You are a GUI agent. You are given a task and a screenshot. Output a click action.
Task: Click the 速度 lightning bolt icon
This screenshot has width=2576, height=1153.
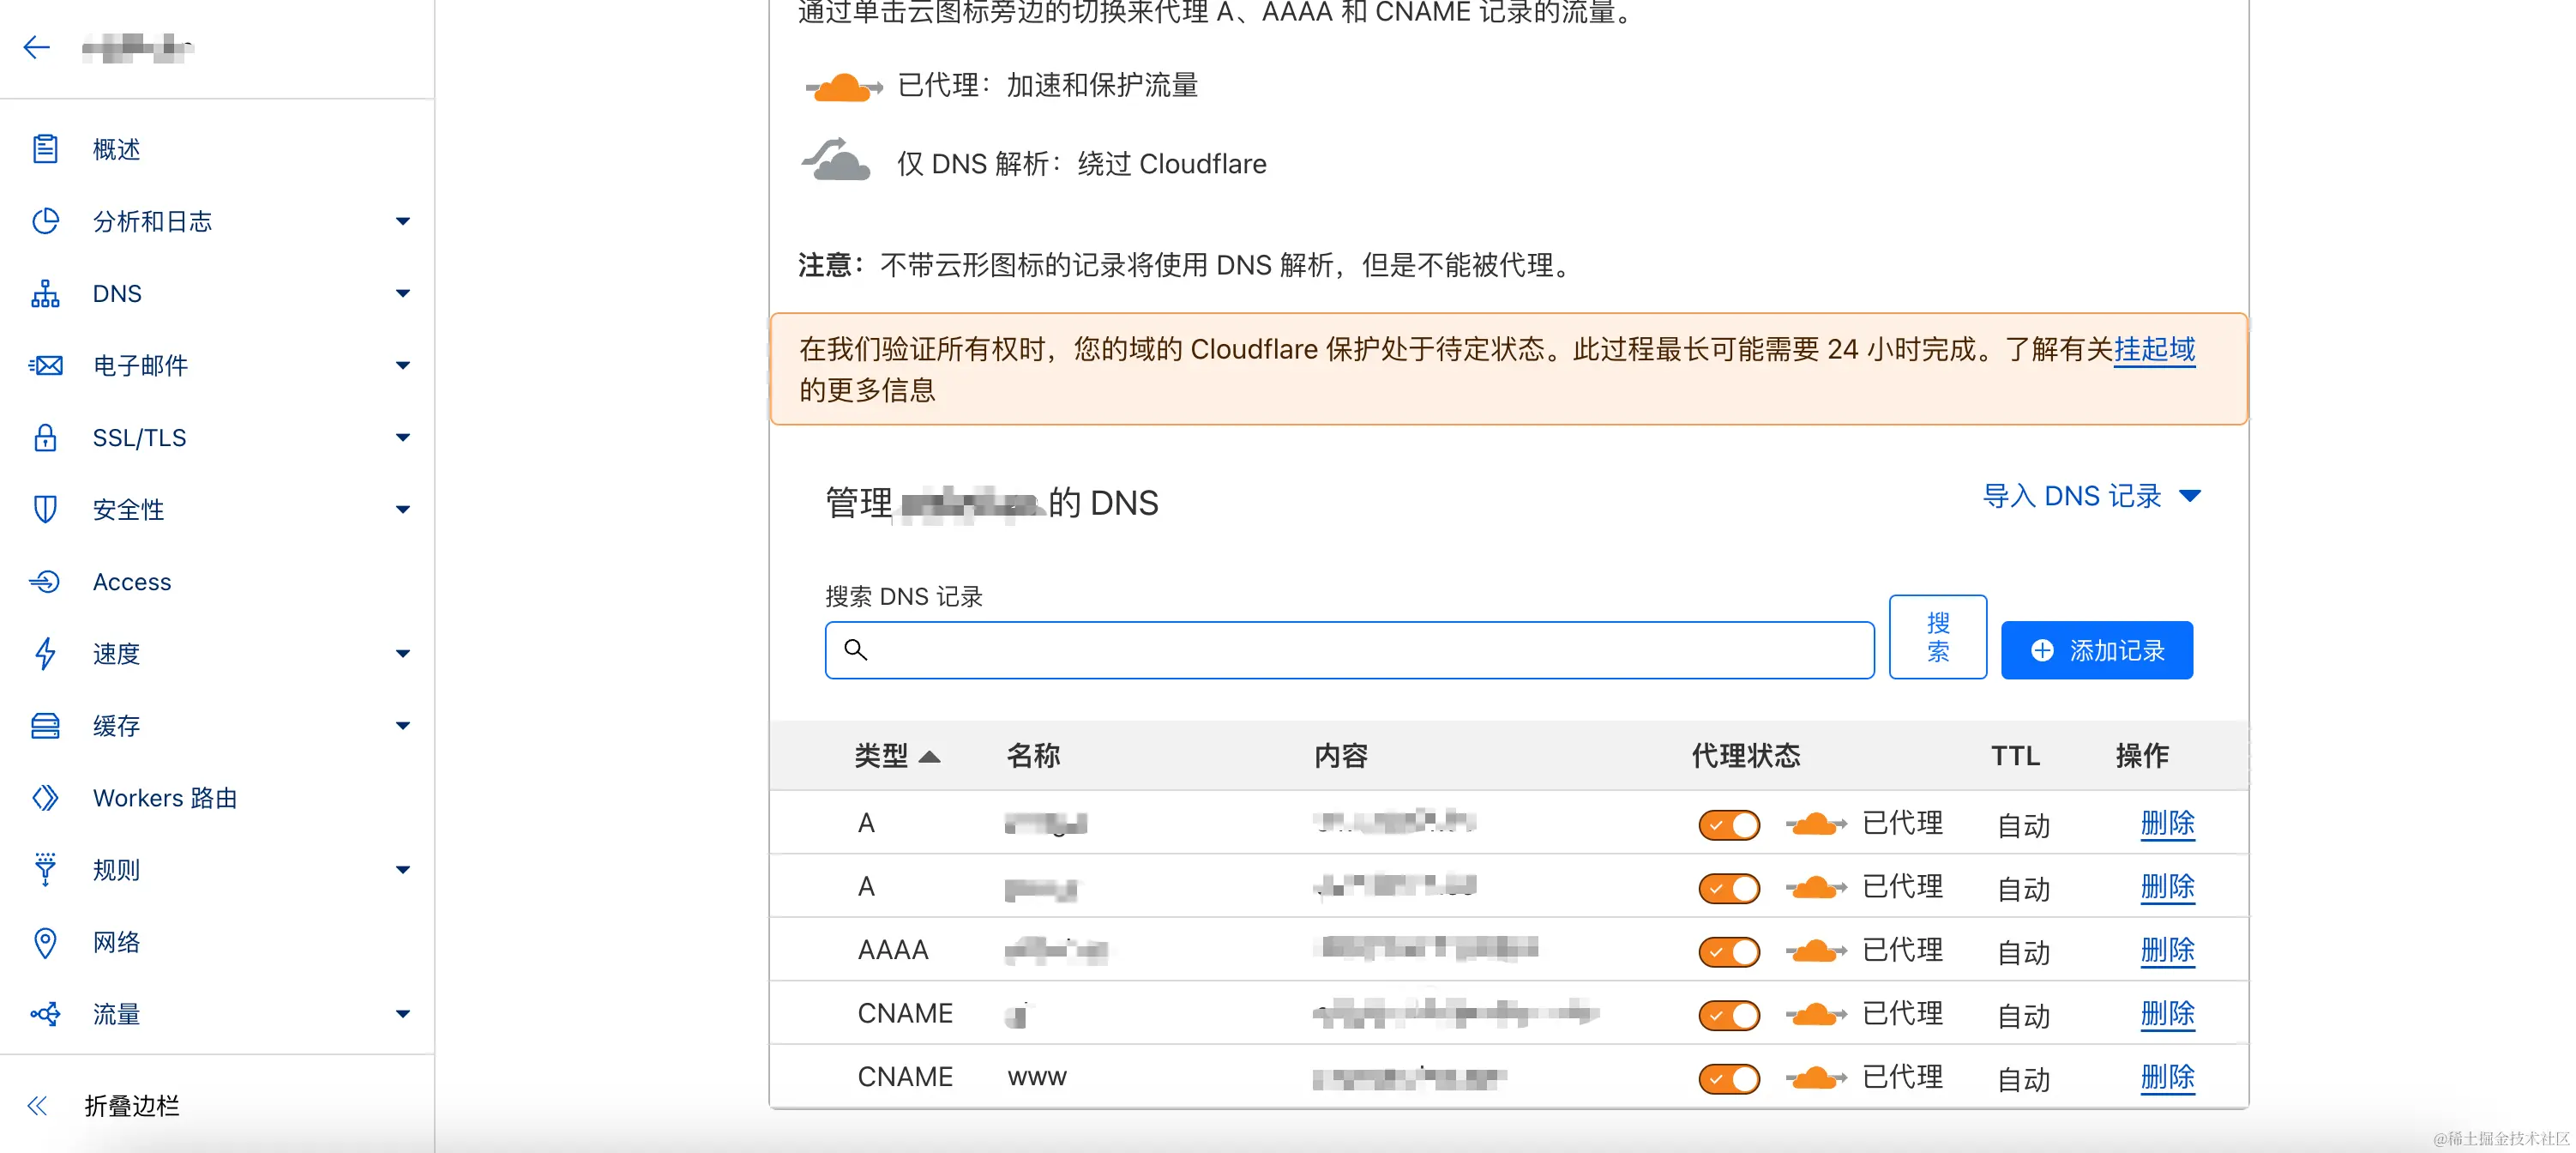pos(45,653)
